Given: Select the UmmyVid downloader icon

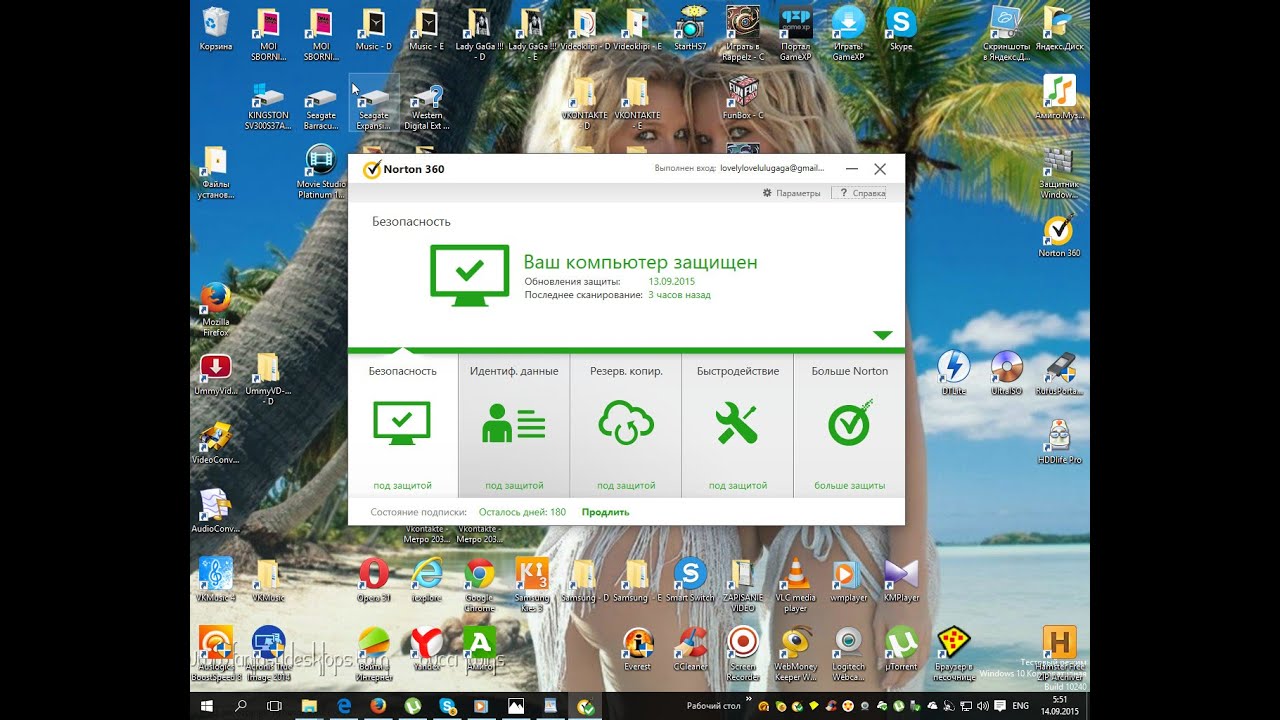Looking at the screenshot, I should pyautogui.click(x=216, y=374).
